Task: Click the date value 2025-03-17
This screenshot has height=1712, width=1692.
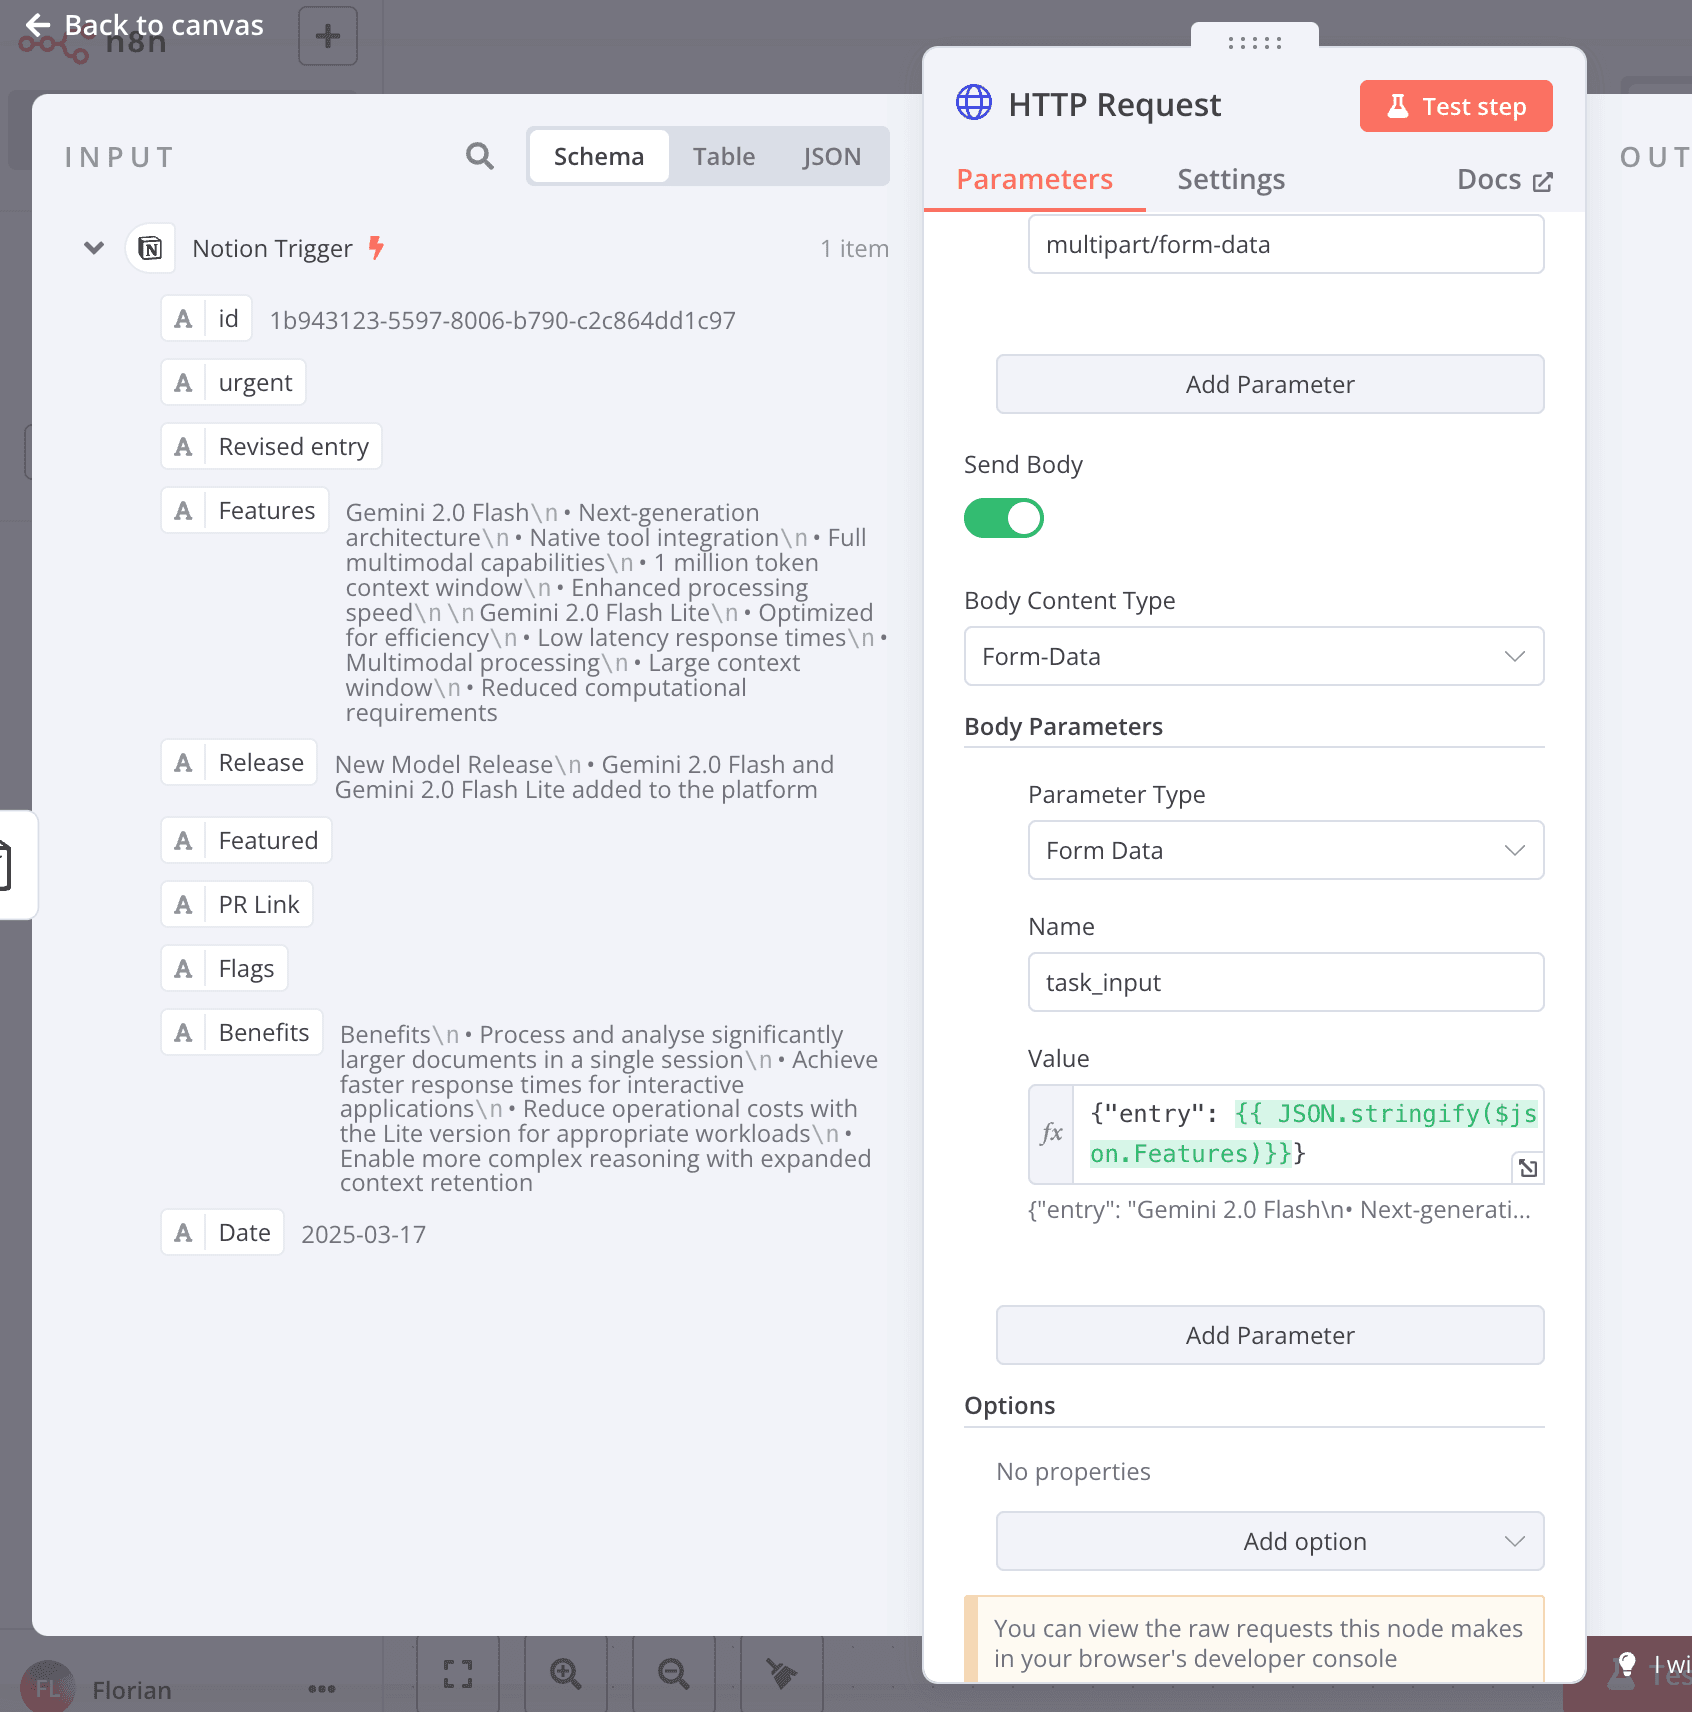Action: click(364, 1234)
